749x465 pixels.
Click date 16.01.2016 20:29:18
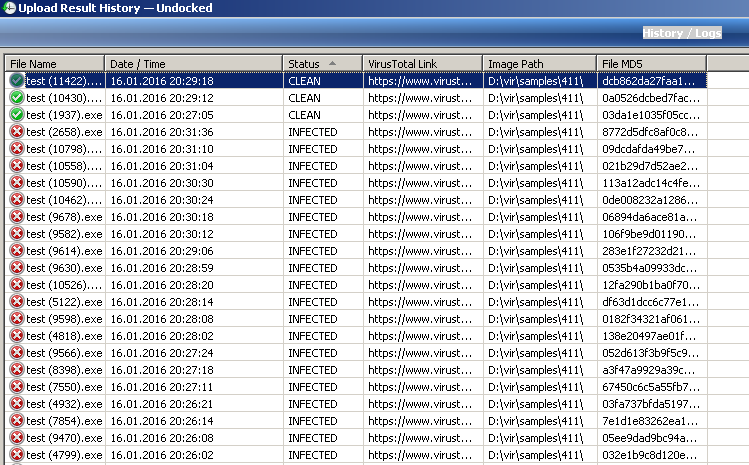tap(162, 81)
